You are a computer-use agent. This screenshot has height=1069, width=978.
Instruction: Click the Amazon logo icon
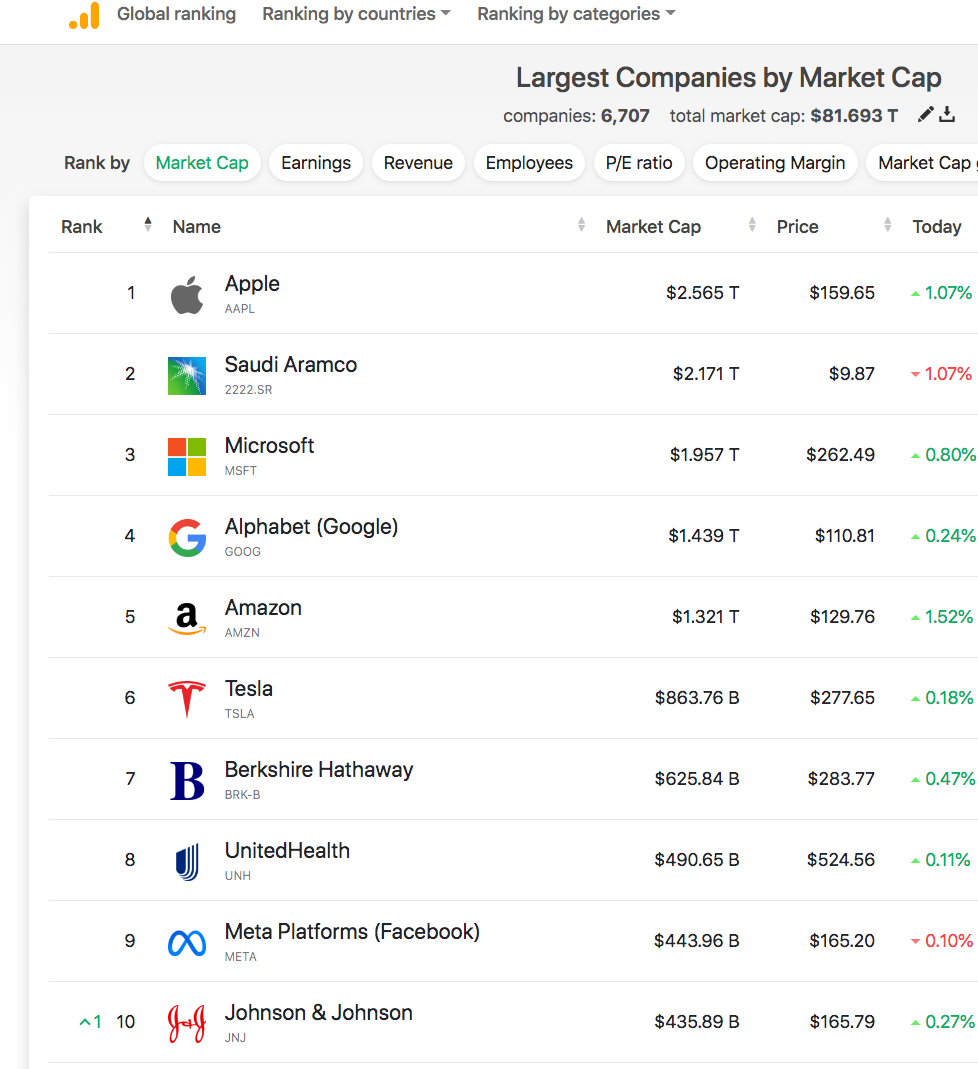point(187,618)
